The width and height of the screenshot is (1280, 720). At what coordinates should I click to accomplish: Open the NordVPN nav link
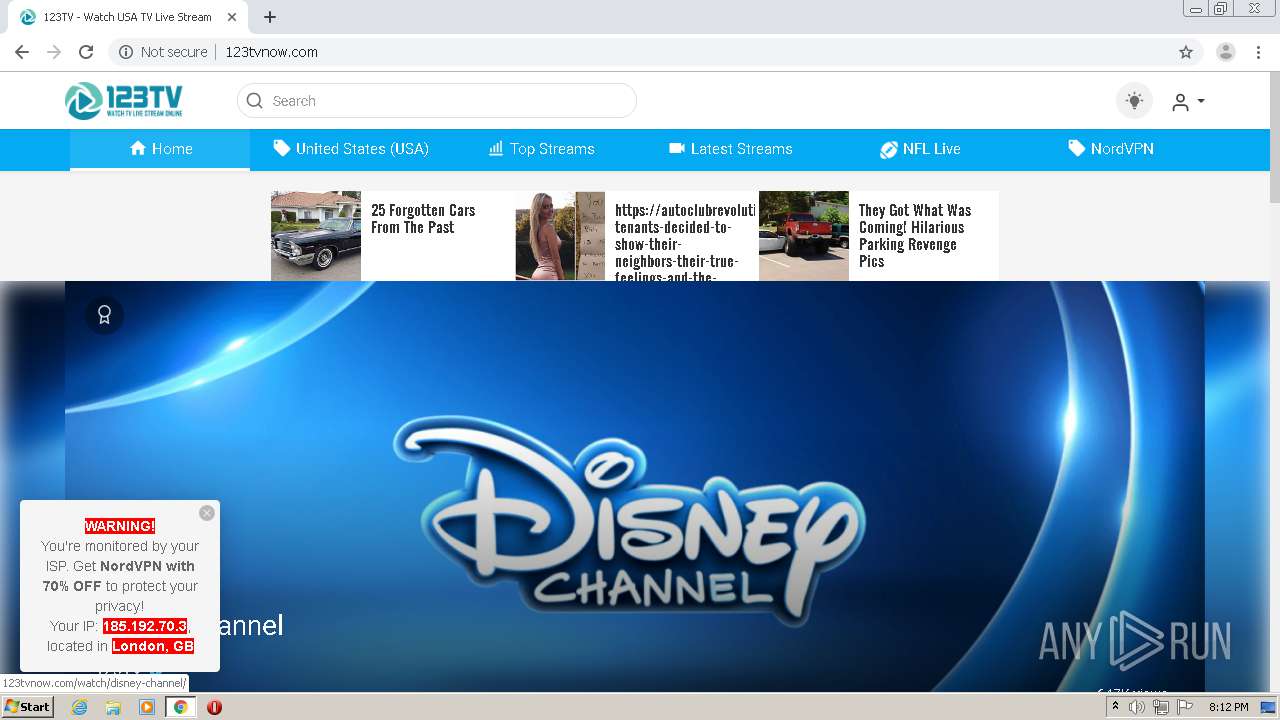[1110, 149]
